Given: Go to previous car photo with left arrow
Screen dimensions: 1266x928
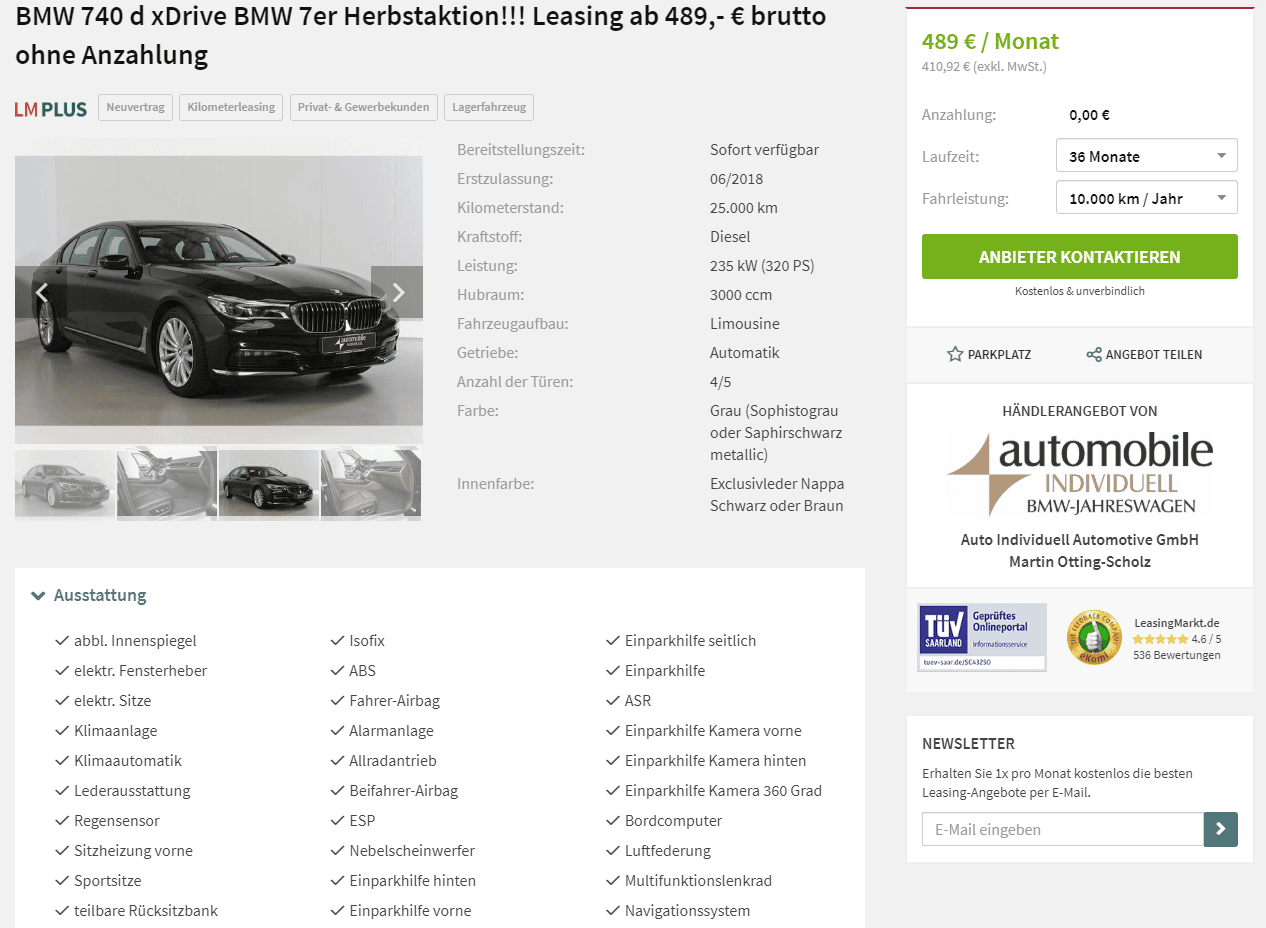Looking at the screenshot, I should coord(41,292).
